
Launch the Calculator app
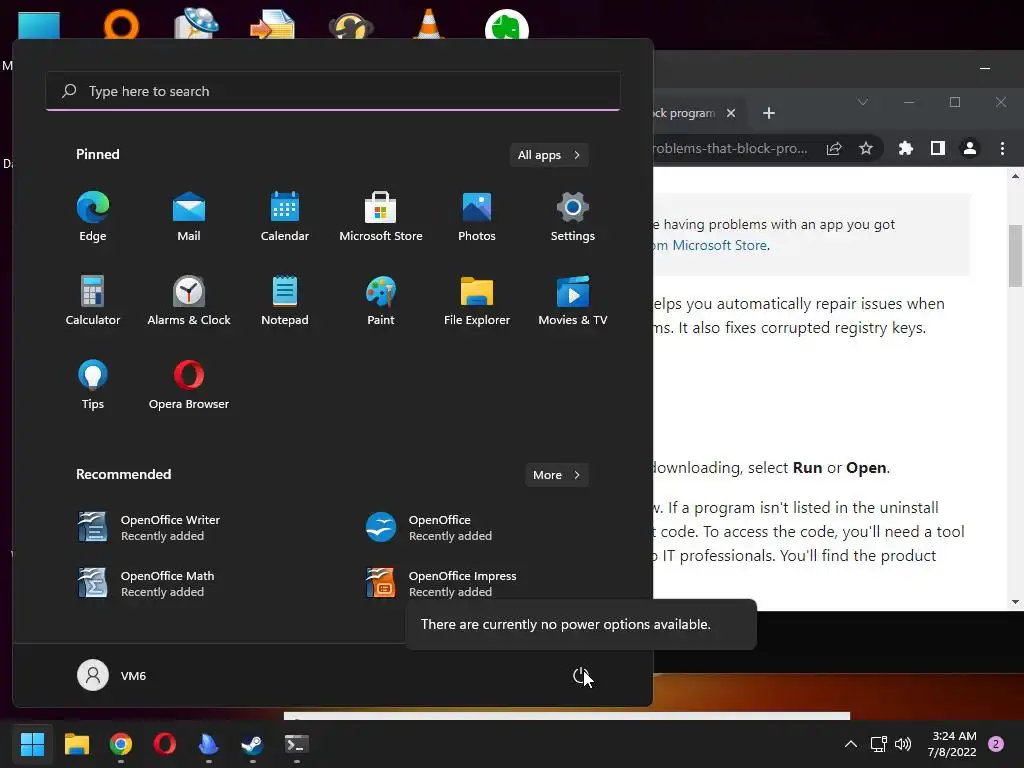(93, 301)
